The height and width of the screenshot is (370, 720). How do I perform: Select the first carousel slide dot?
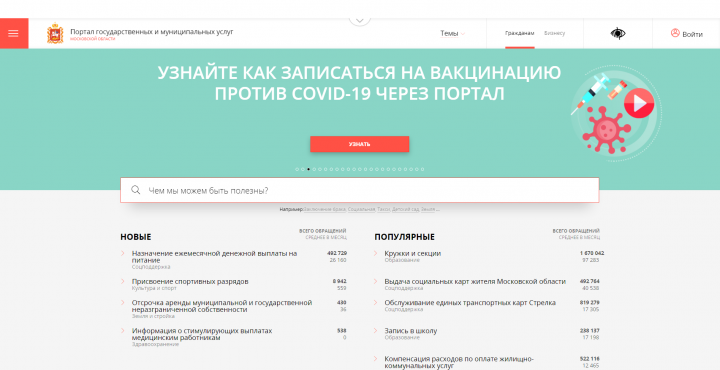297,169
